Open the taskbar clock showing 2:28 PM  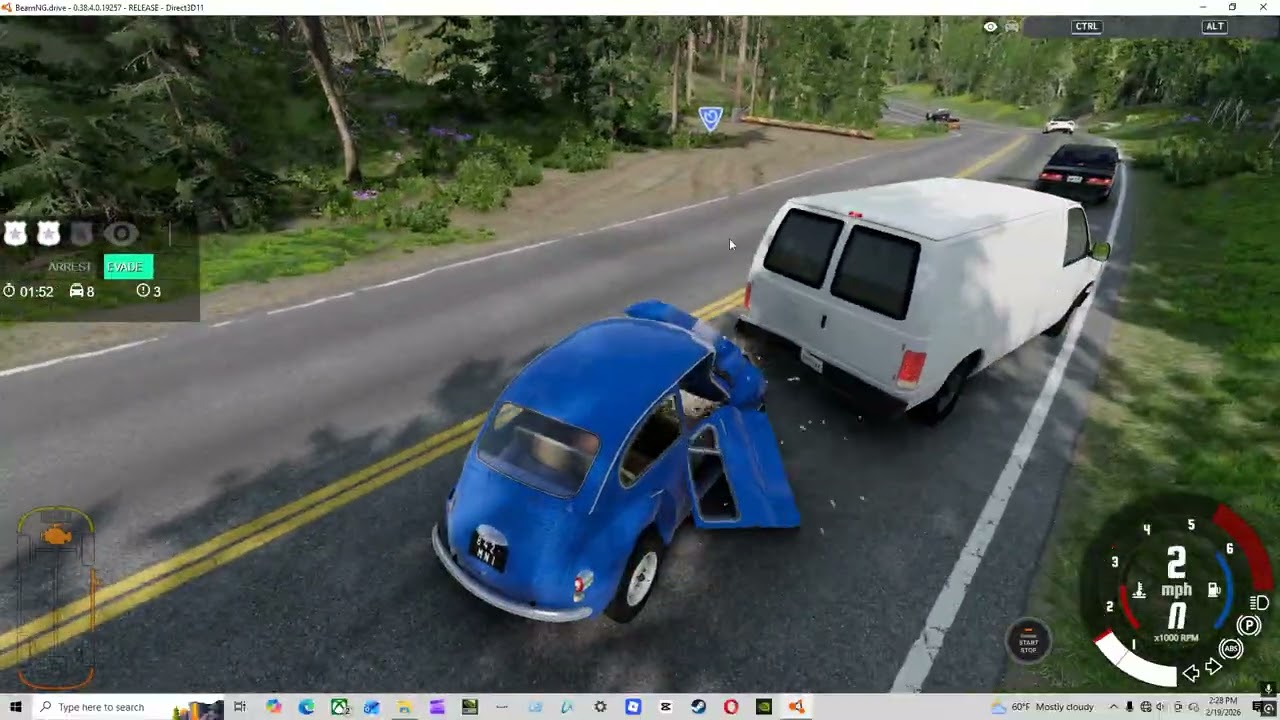pyautogui.click(x=1224, y=706)
